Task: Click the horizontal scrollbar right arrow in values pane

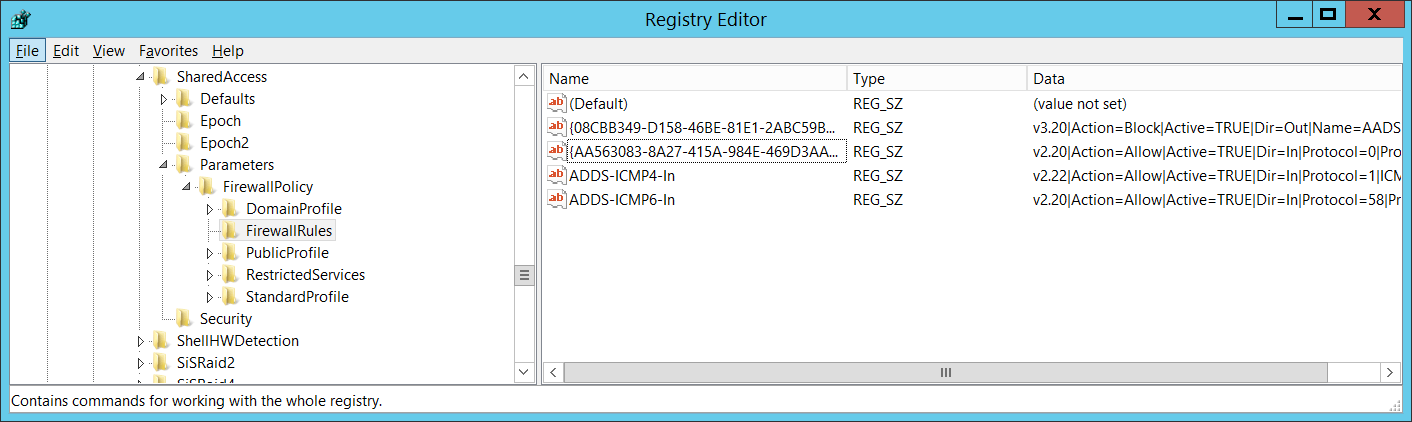Action: (x=1390, y=372)
